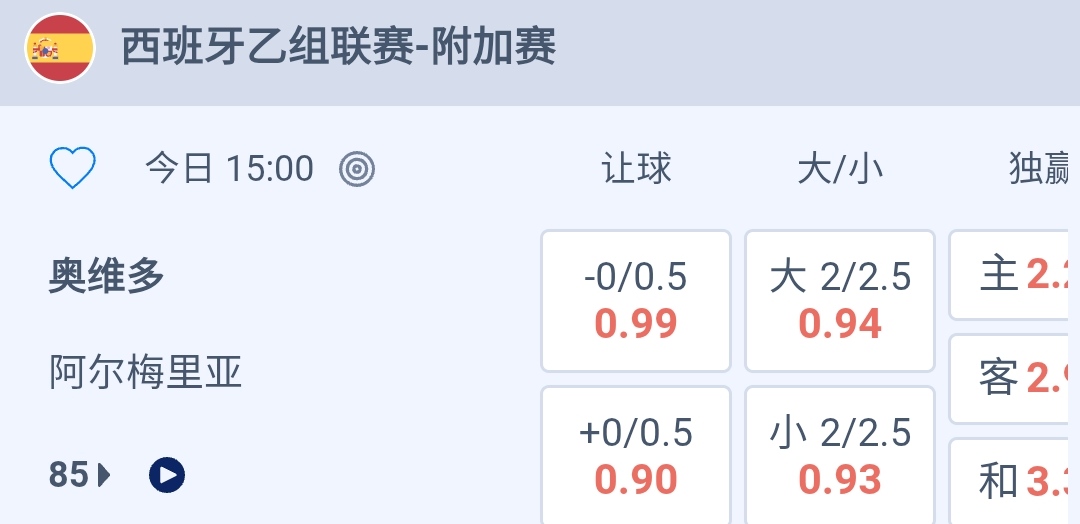Screen dimensions: 1080x524
Task: Open the 奥维多 team name
Action: click(x=107, y=276)
